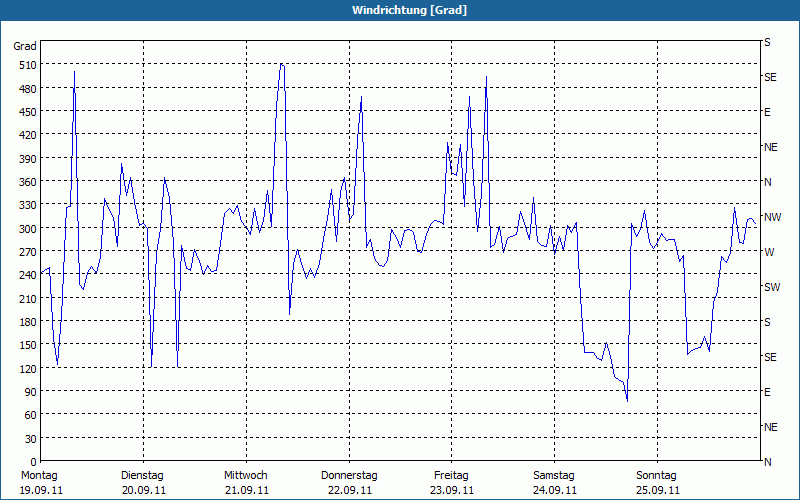The width and height of the screenshot is (800, 500).
Task: Click the 120 axis label
Action: tap(28, 369)
